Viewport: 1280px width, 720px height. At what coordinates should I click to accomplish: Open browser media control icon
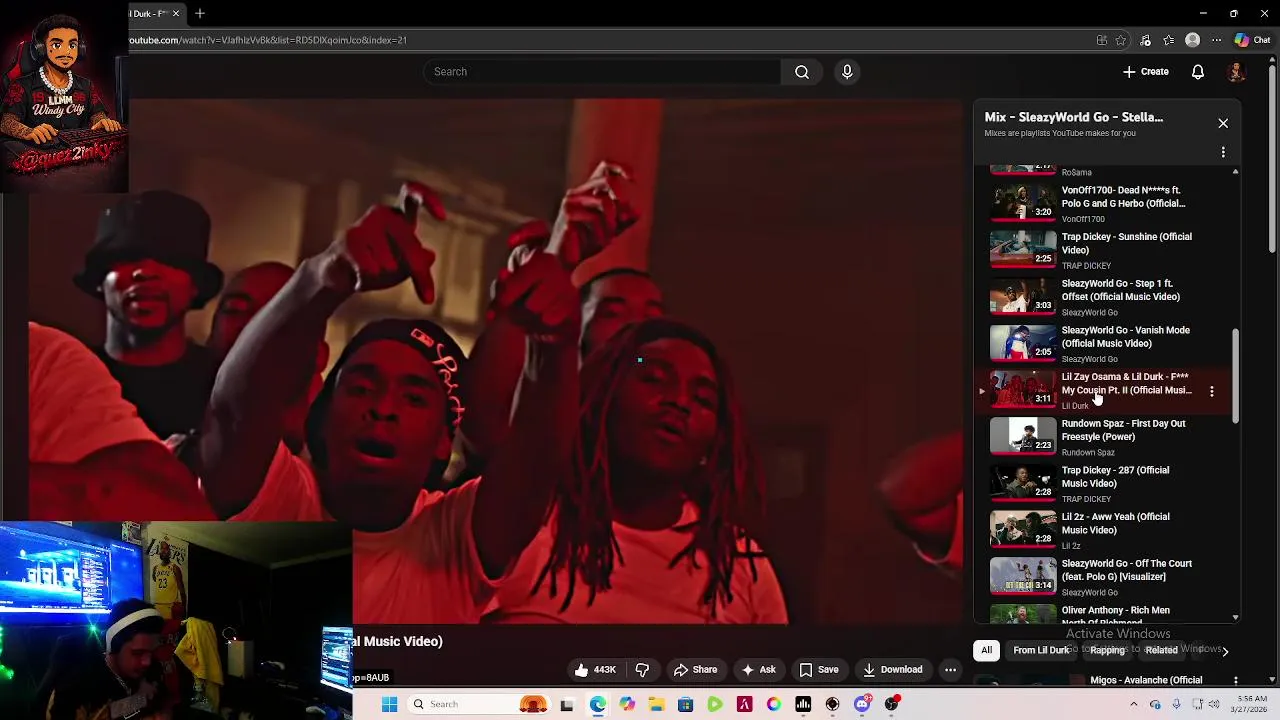(1146, 40)
